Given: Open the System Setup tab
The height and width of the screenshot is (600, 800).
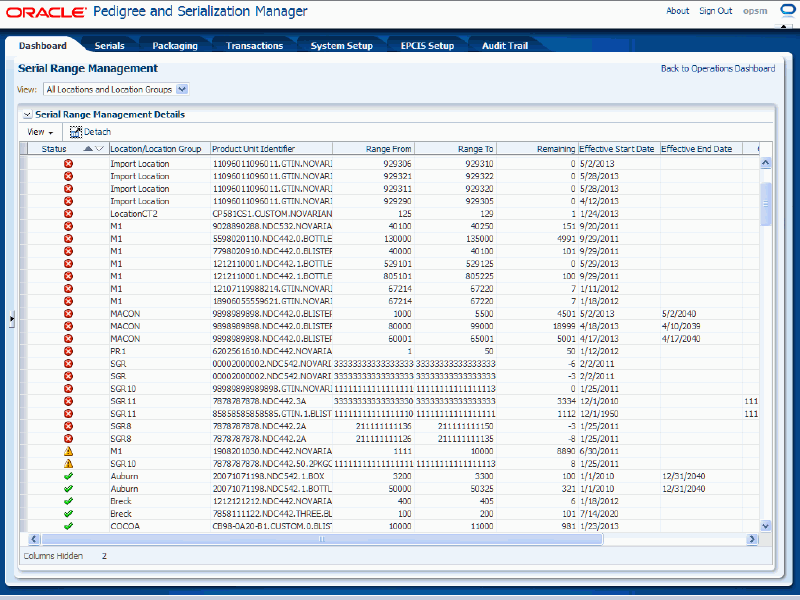Looking at the screenshot, I should click(x=342, y=46).
